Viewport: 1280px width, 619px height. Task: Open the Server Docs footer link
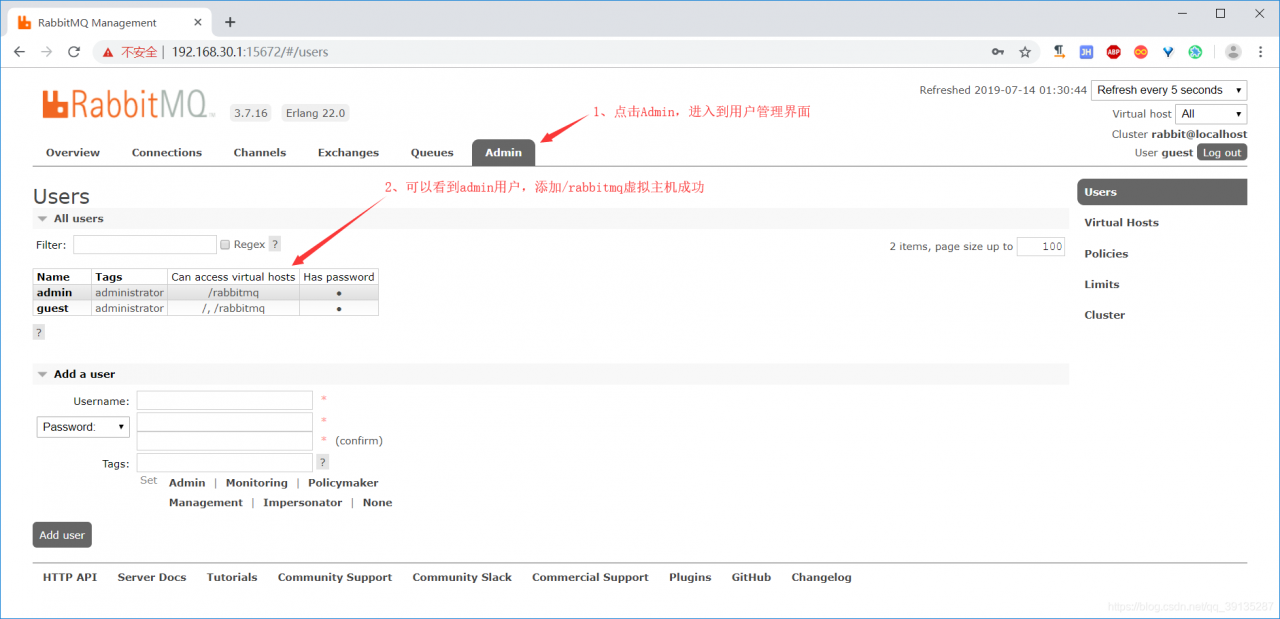152,578
